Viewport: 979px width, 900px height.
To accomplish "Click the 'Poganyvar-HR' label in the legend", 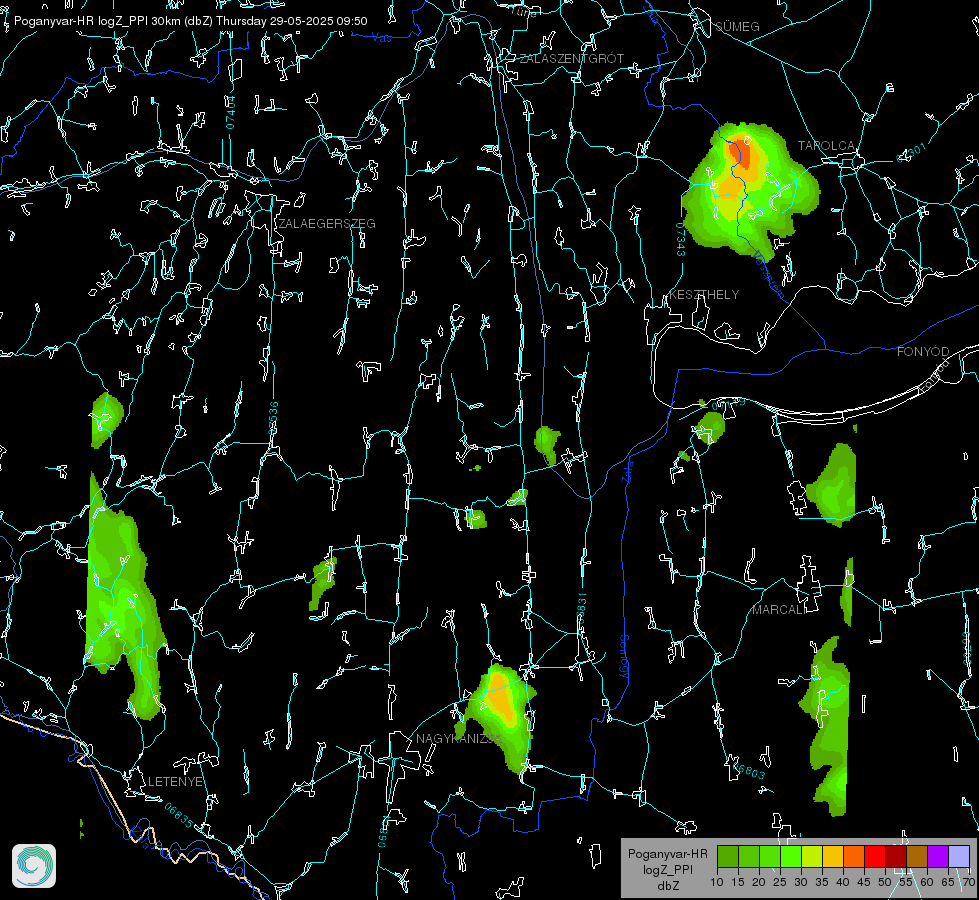I will [667, 854].
